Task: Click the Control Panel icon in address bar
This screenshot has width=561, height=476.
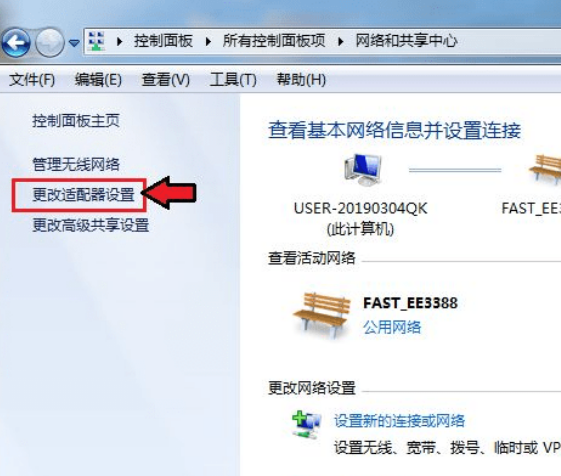Action: pyautogui.click(x=97, y=41)
